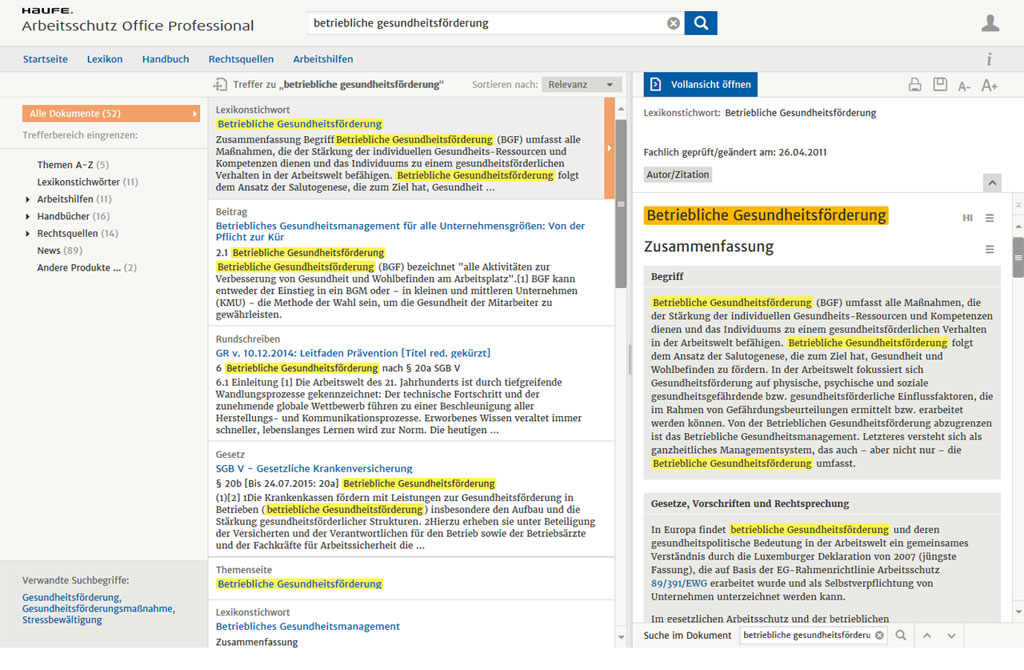Search related term Gesundheitsförderungsmaßnahme
The image size is (1024, 670).
click(x=99, y=608)
